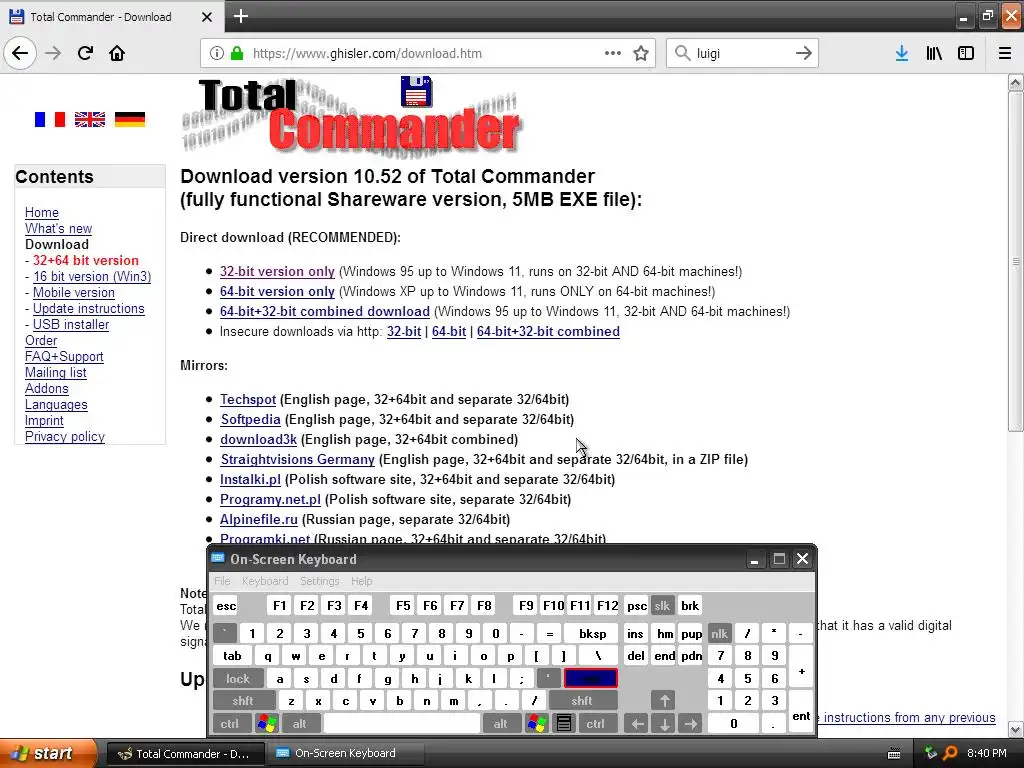Open What's new in Contents sidebar
Image resolution: width=1024 pixels, height=768 pixels.
pos(58,229)
